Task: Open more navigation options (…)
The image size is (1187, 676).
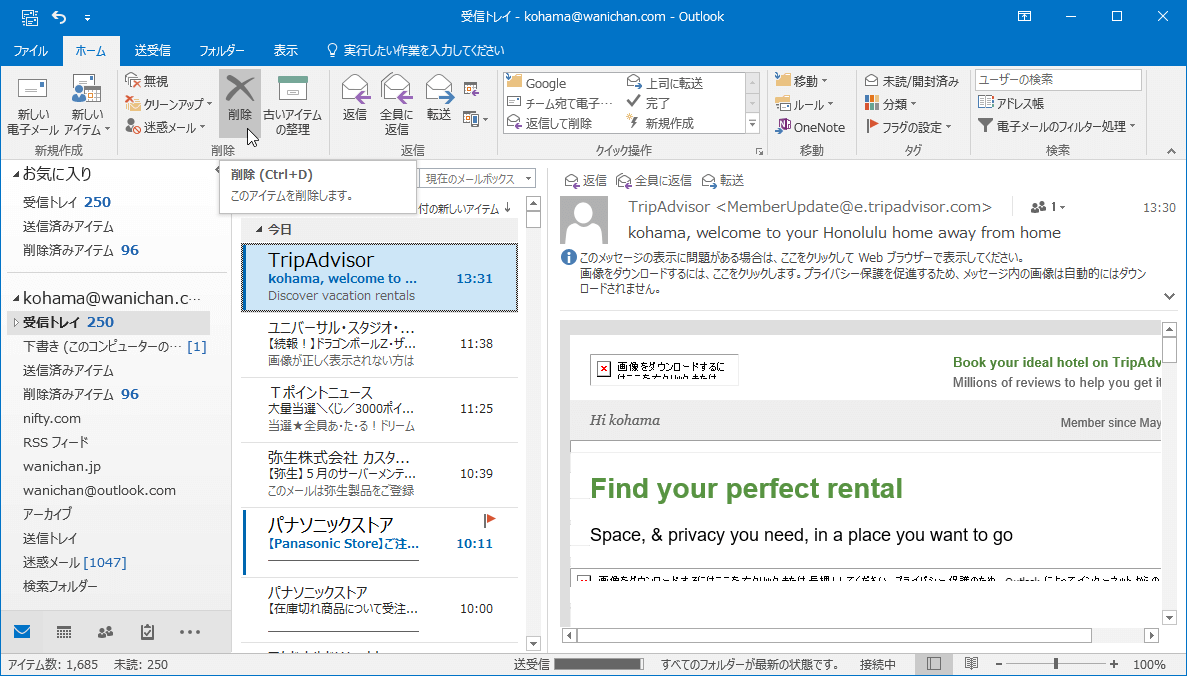Action: 189,631
